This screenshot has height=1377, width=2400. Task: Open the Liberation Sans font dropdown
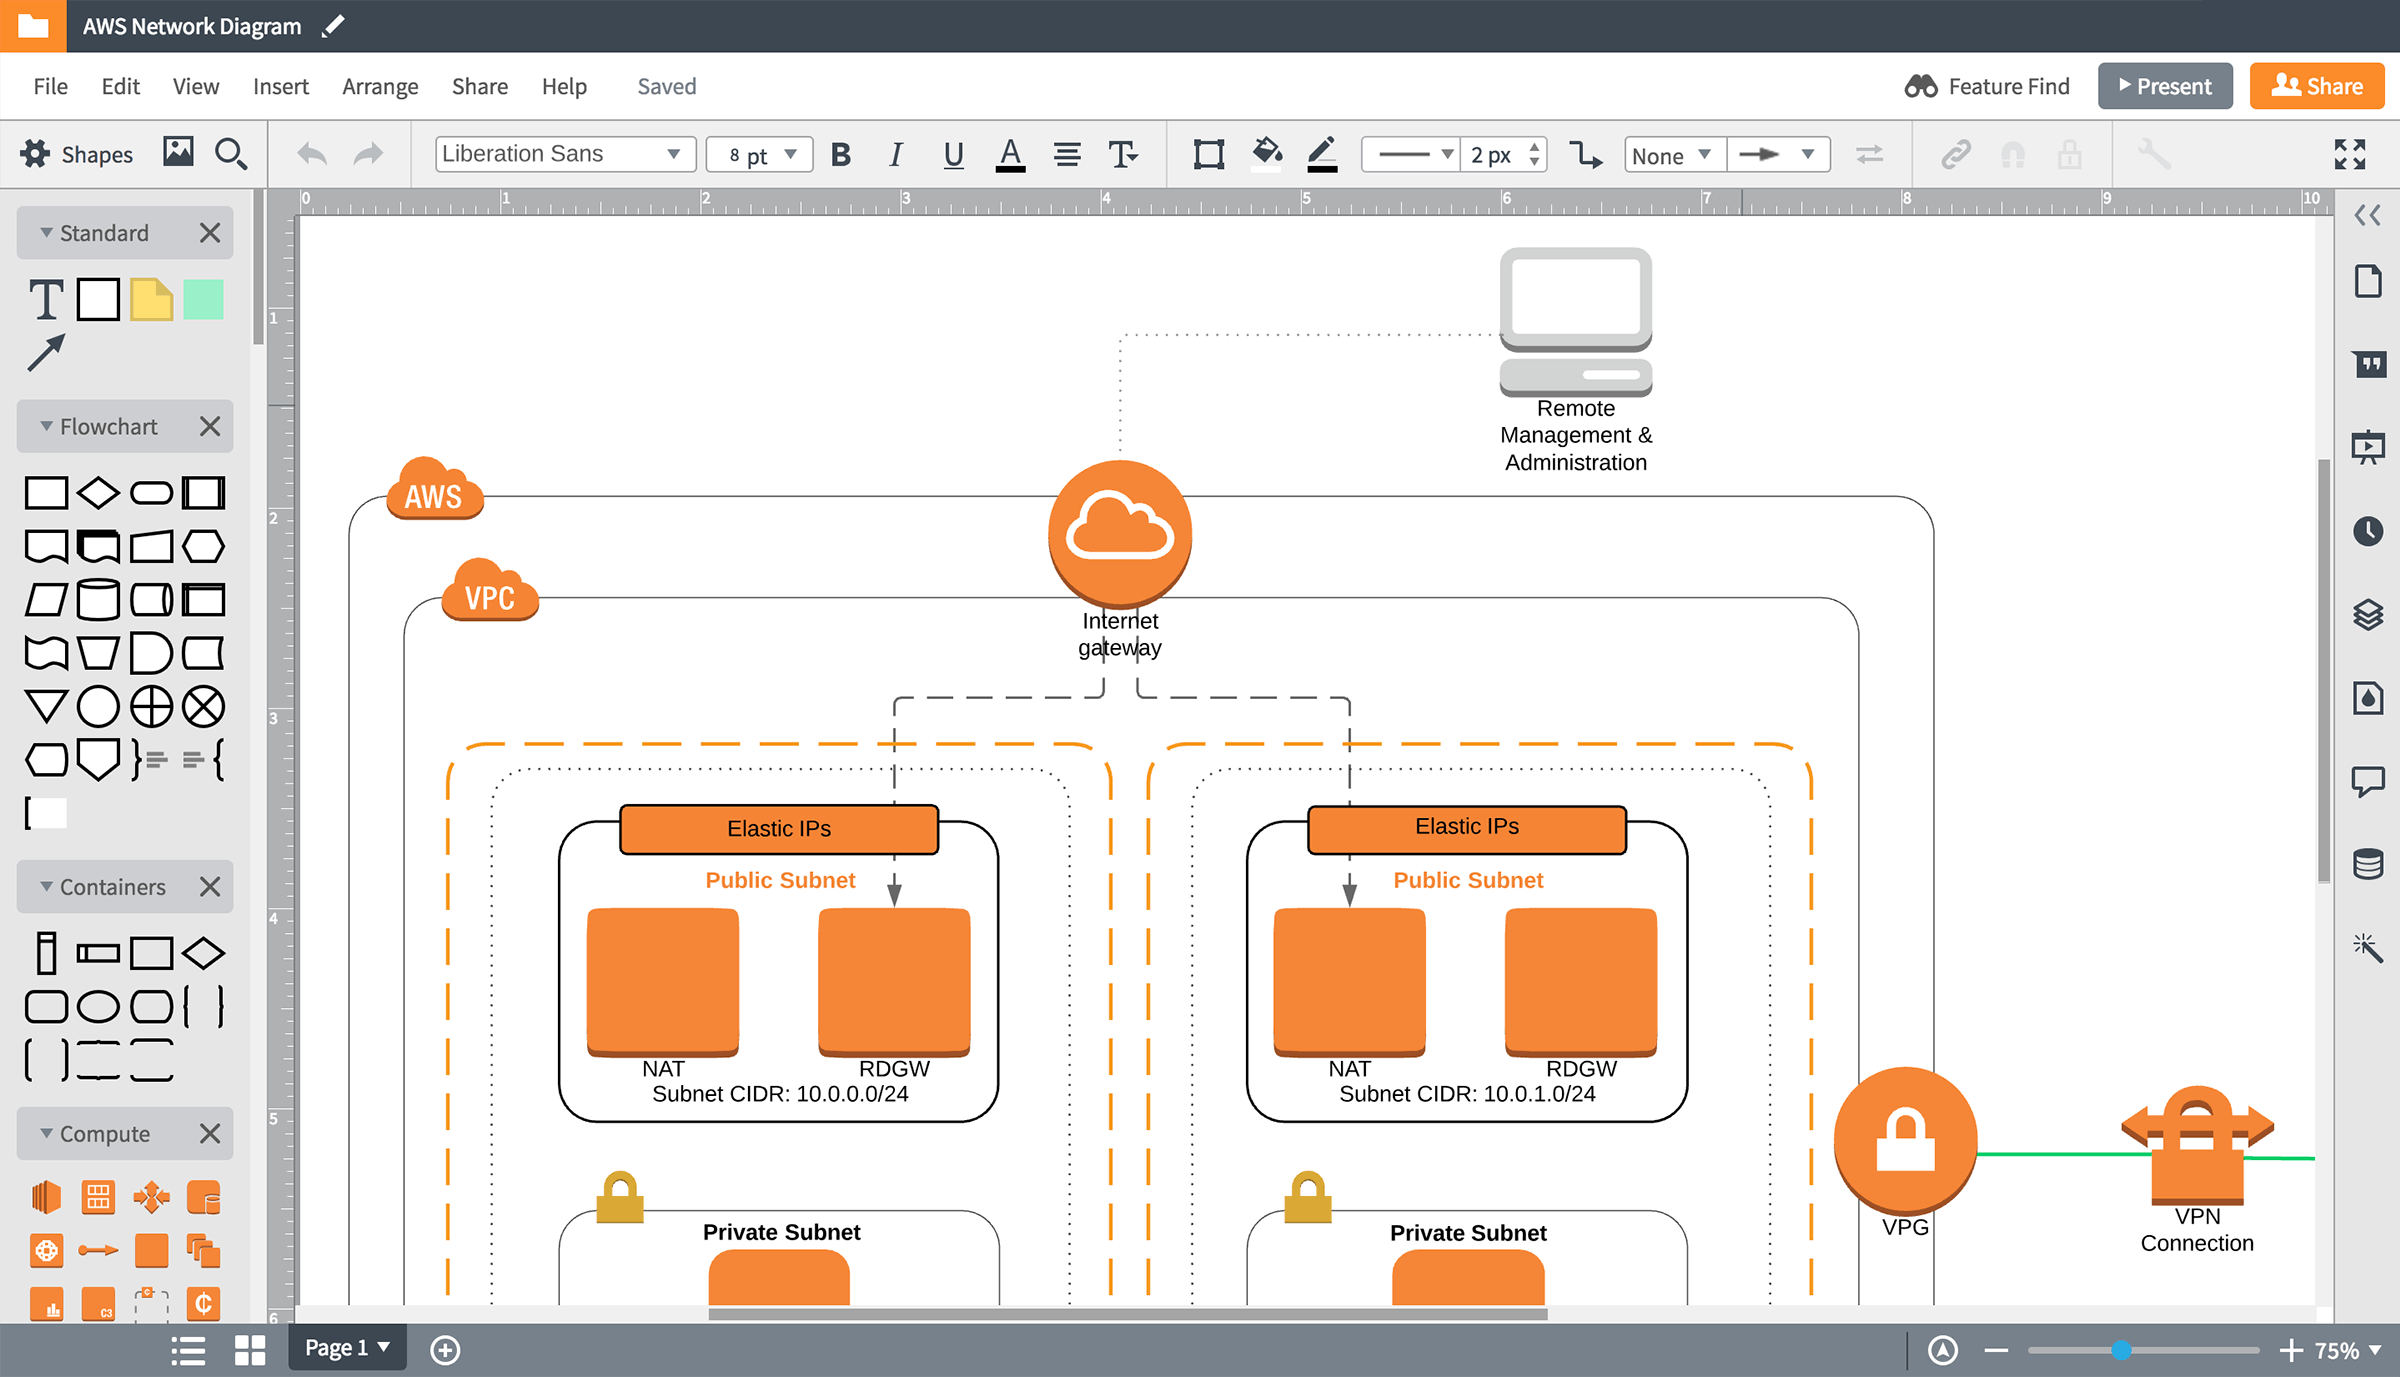tap(565, 154)
